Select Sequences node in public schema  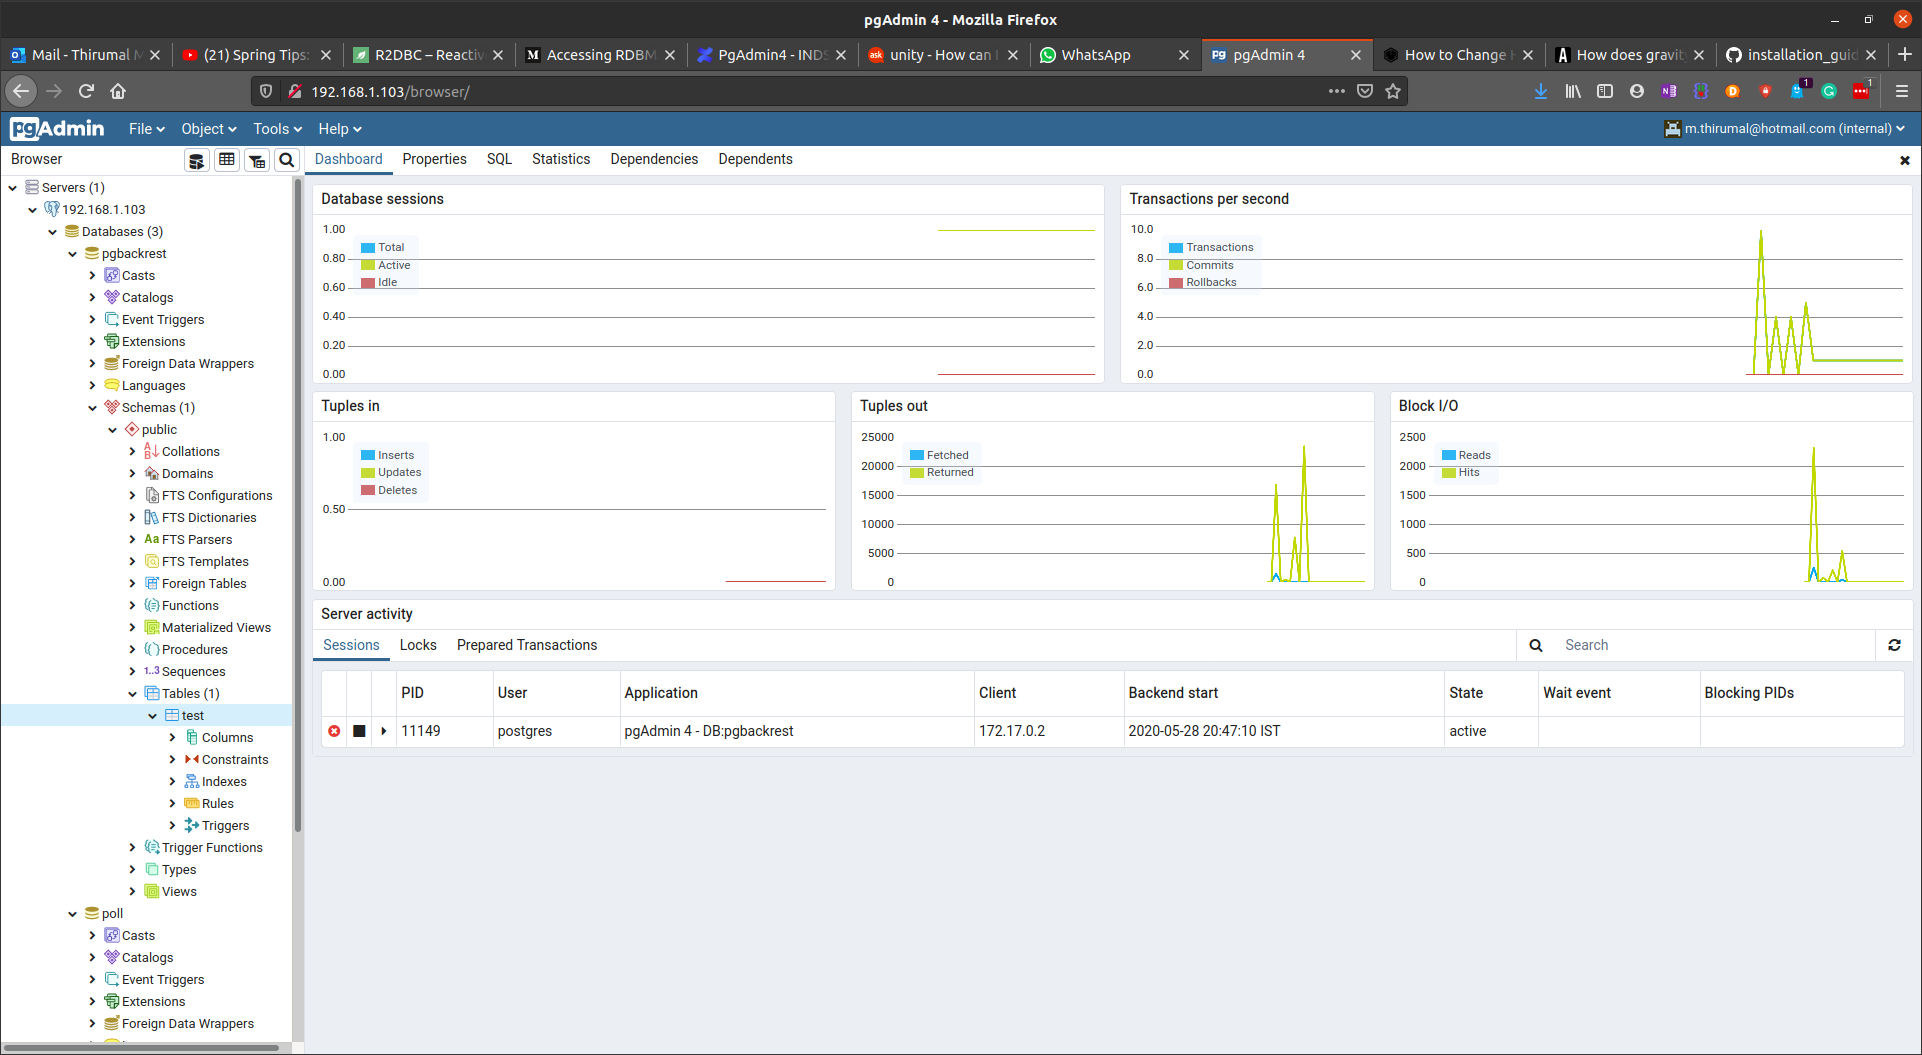pyautogui.click(x=193, y=671)
